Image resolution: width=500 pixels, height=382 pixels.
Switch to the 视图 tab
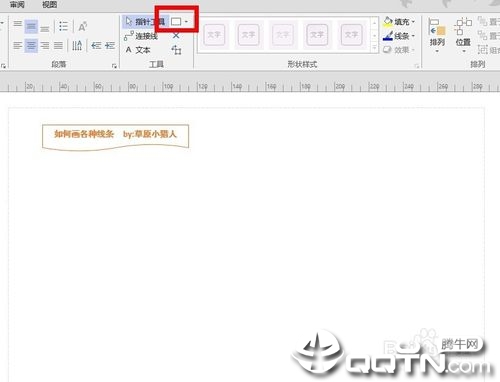pyautogui.click(x=49, y=4)
